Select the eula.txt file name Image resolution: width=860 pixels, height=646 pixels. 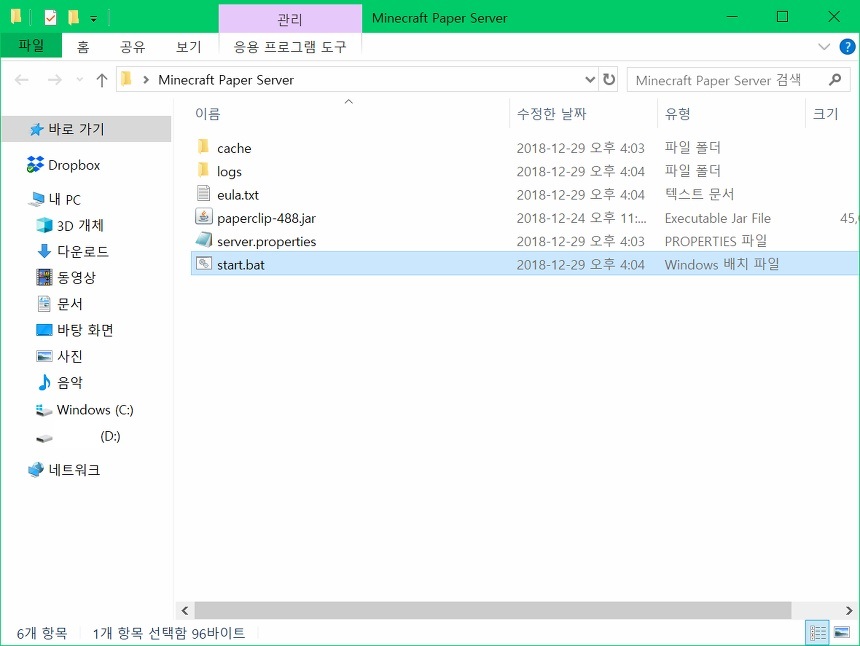point(238,195)
